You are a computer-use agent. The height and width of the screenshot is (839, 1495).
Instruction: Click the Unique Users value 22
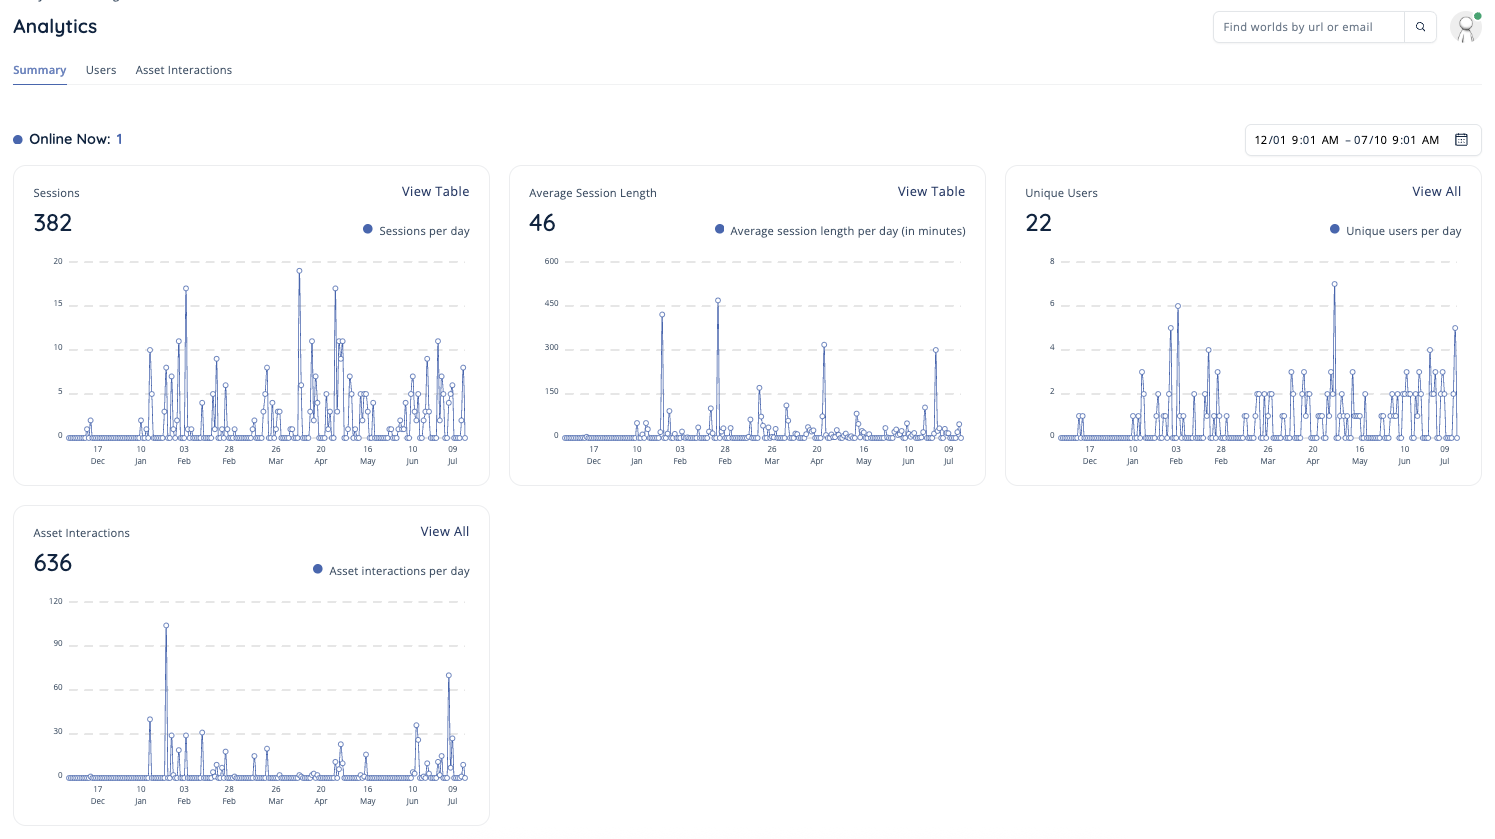[x=1039, y=223]
